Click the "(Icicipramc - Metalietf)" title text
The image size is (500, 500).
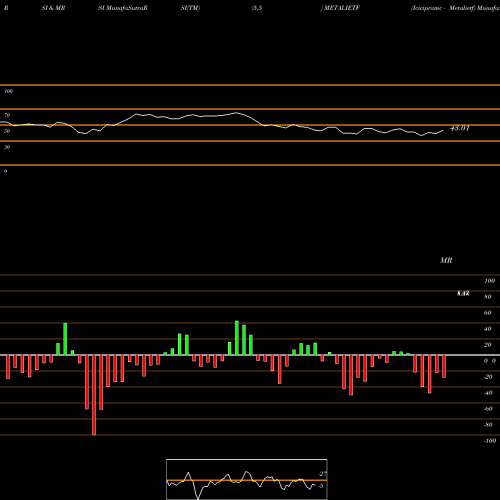443,8
